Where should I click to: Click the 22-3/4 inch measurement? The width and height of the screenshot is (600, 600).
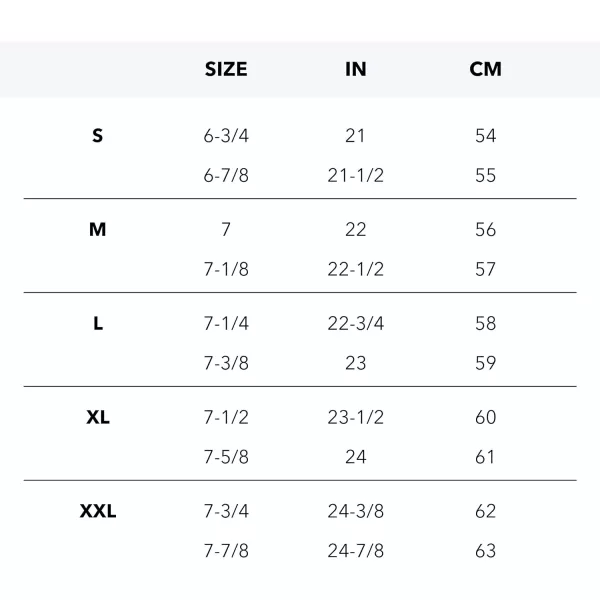(355, 324)
